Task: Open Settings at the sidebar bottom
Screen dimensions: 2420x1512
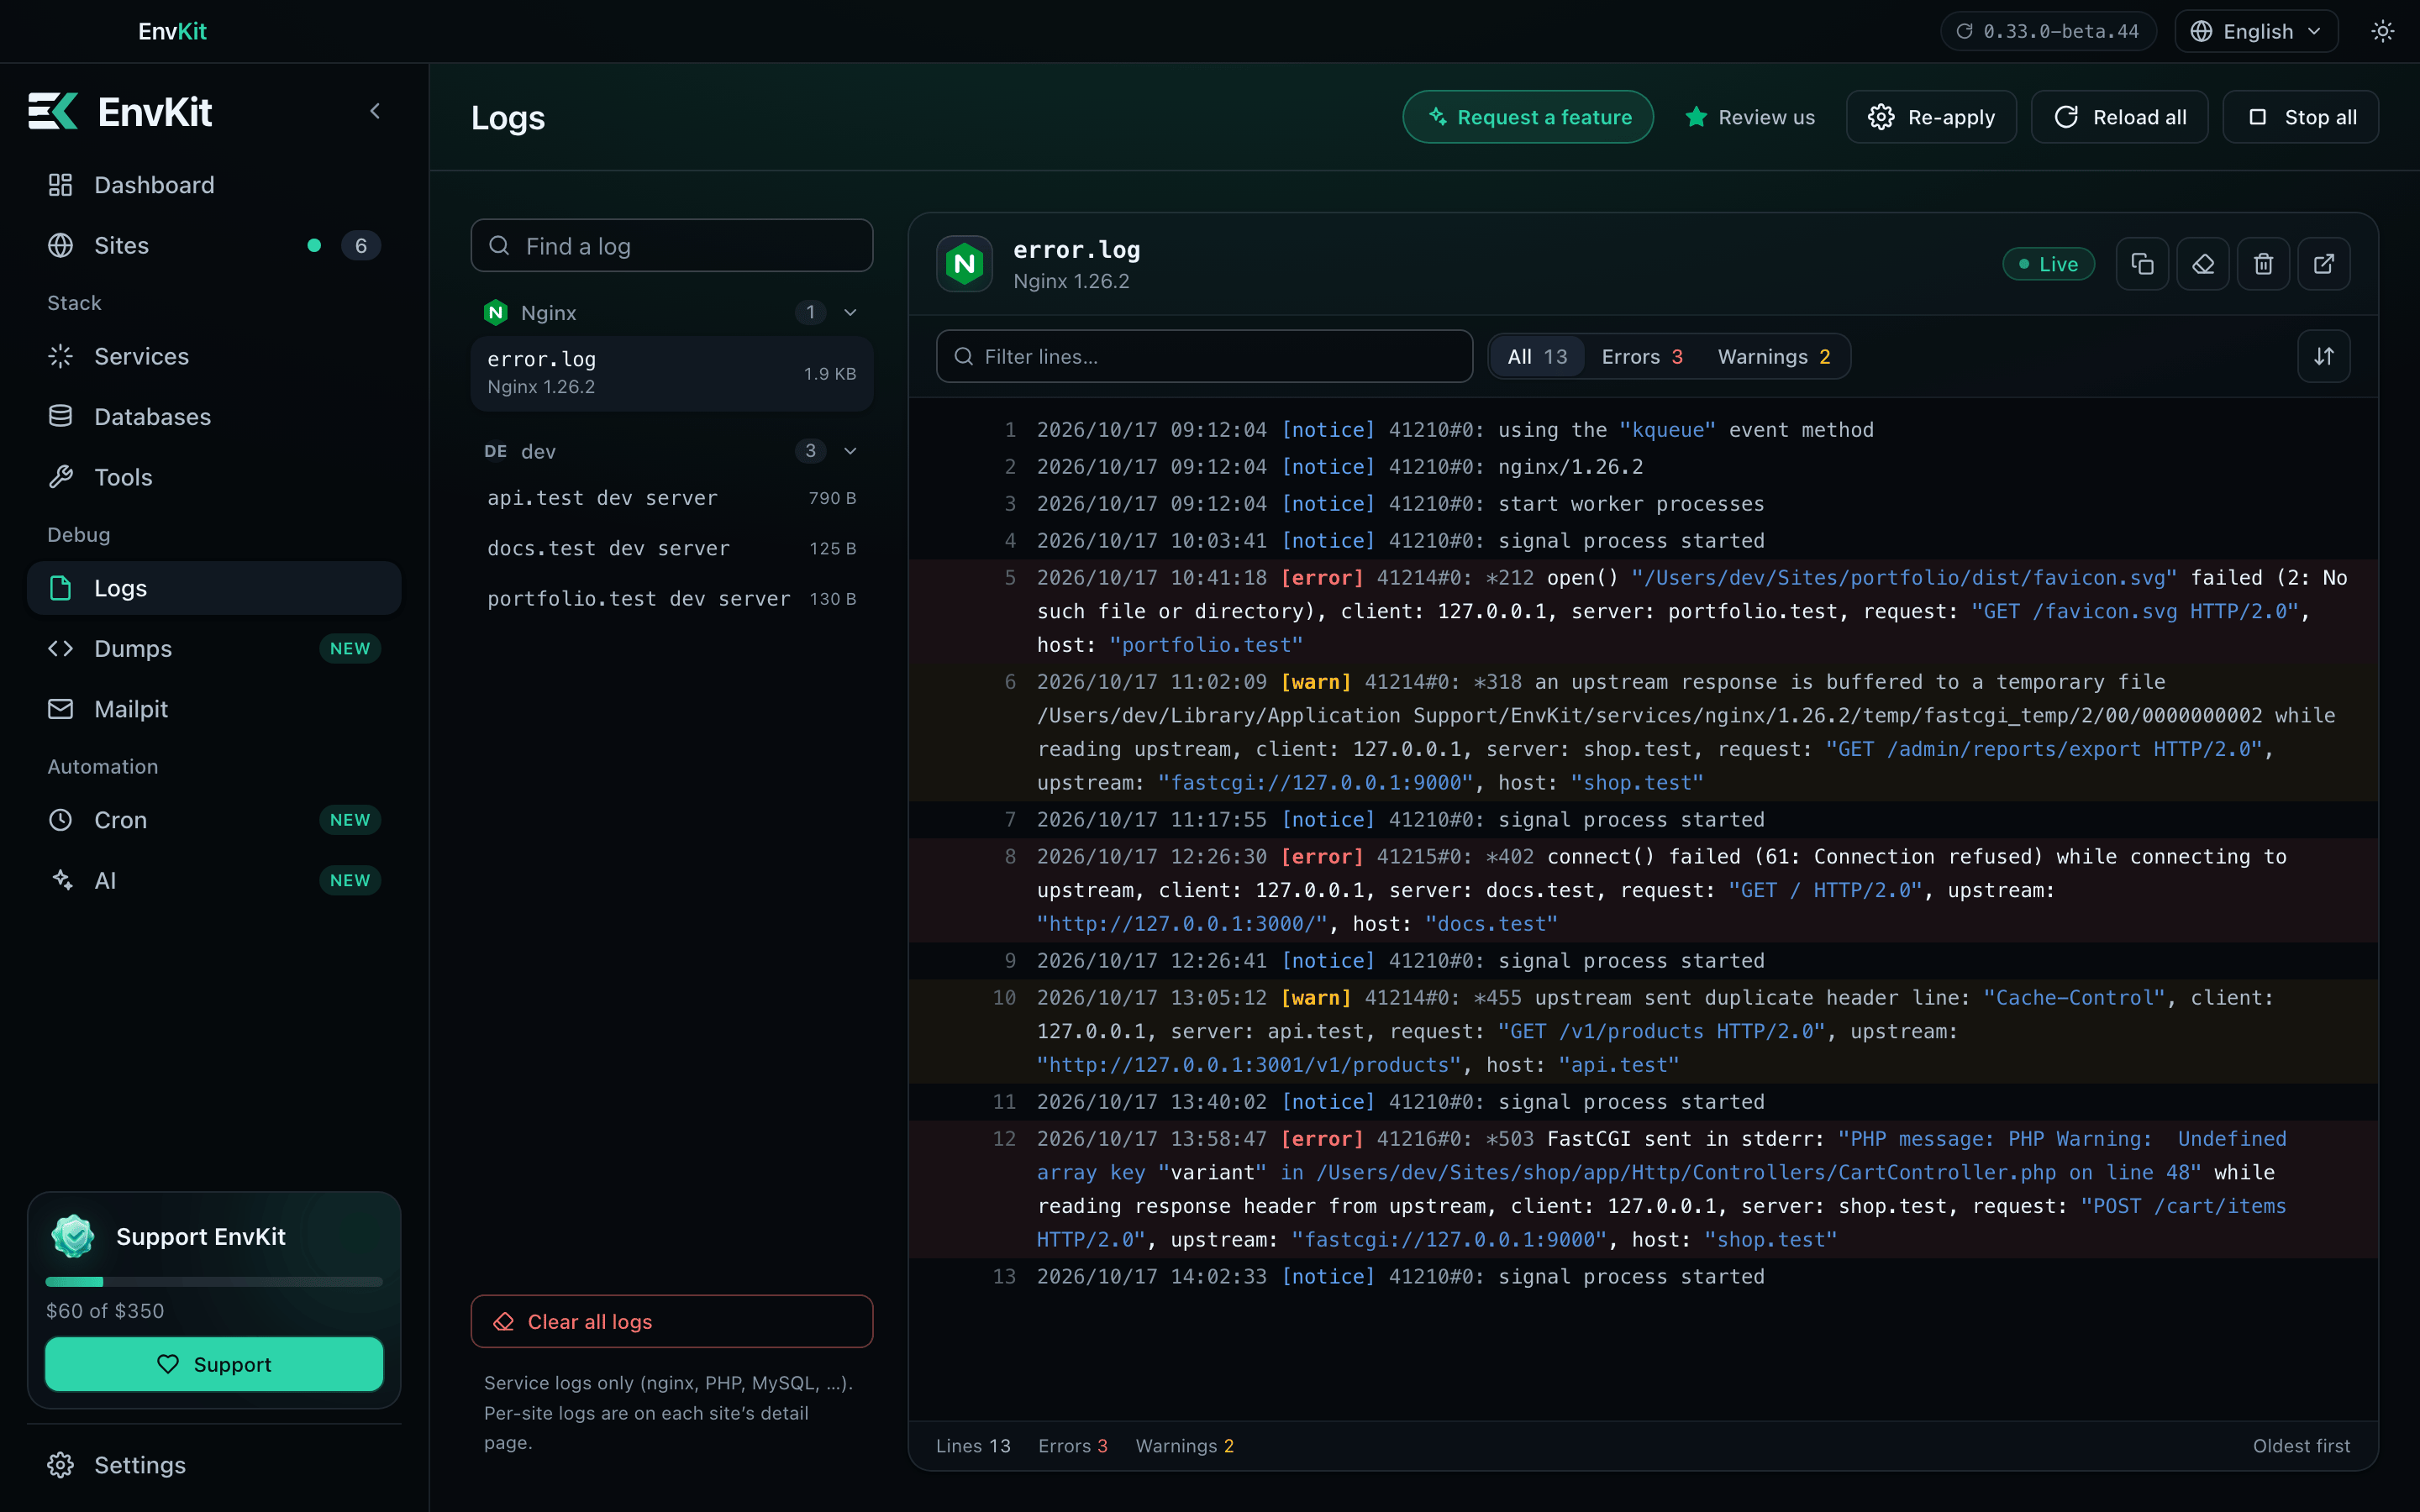Action: point(214,1465)
